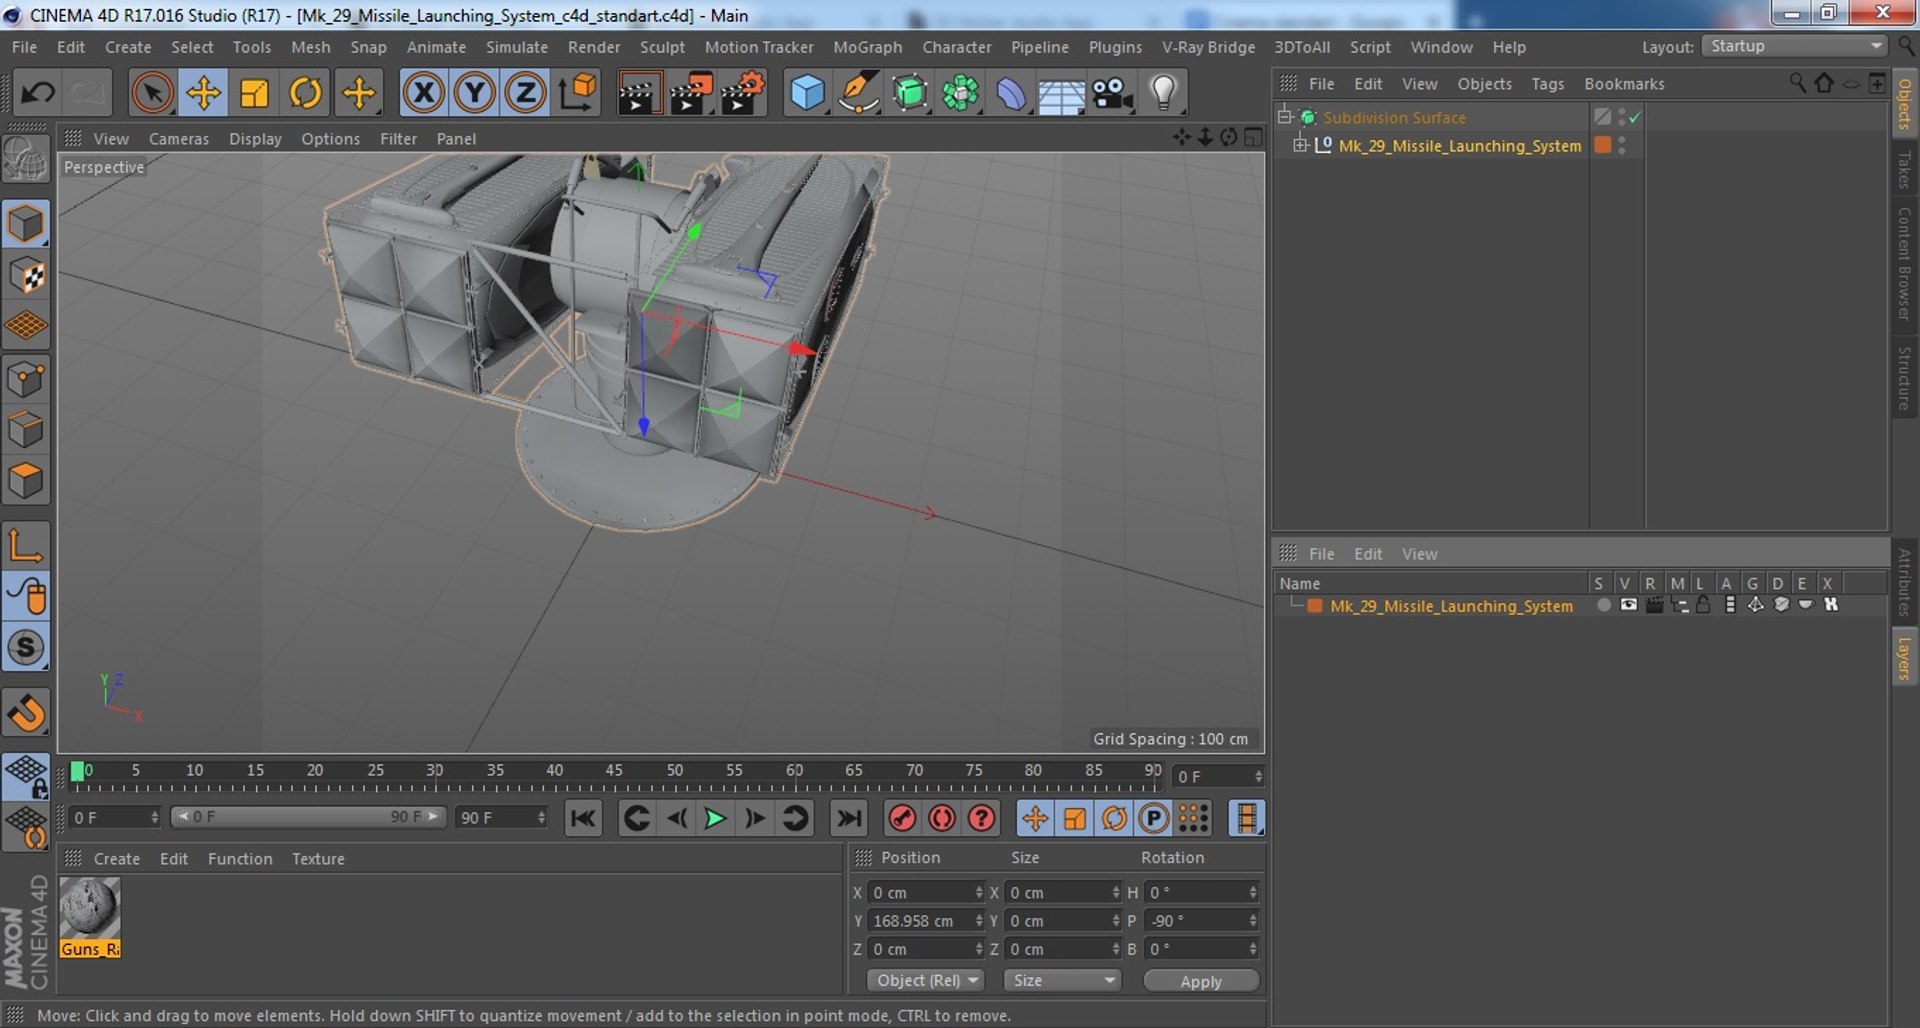Select the Rotate tool
This screenshot has width=1920, height=1028.
coord(305,93)
